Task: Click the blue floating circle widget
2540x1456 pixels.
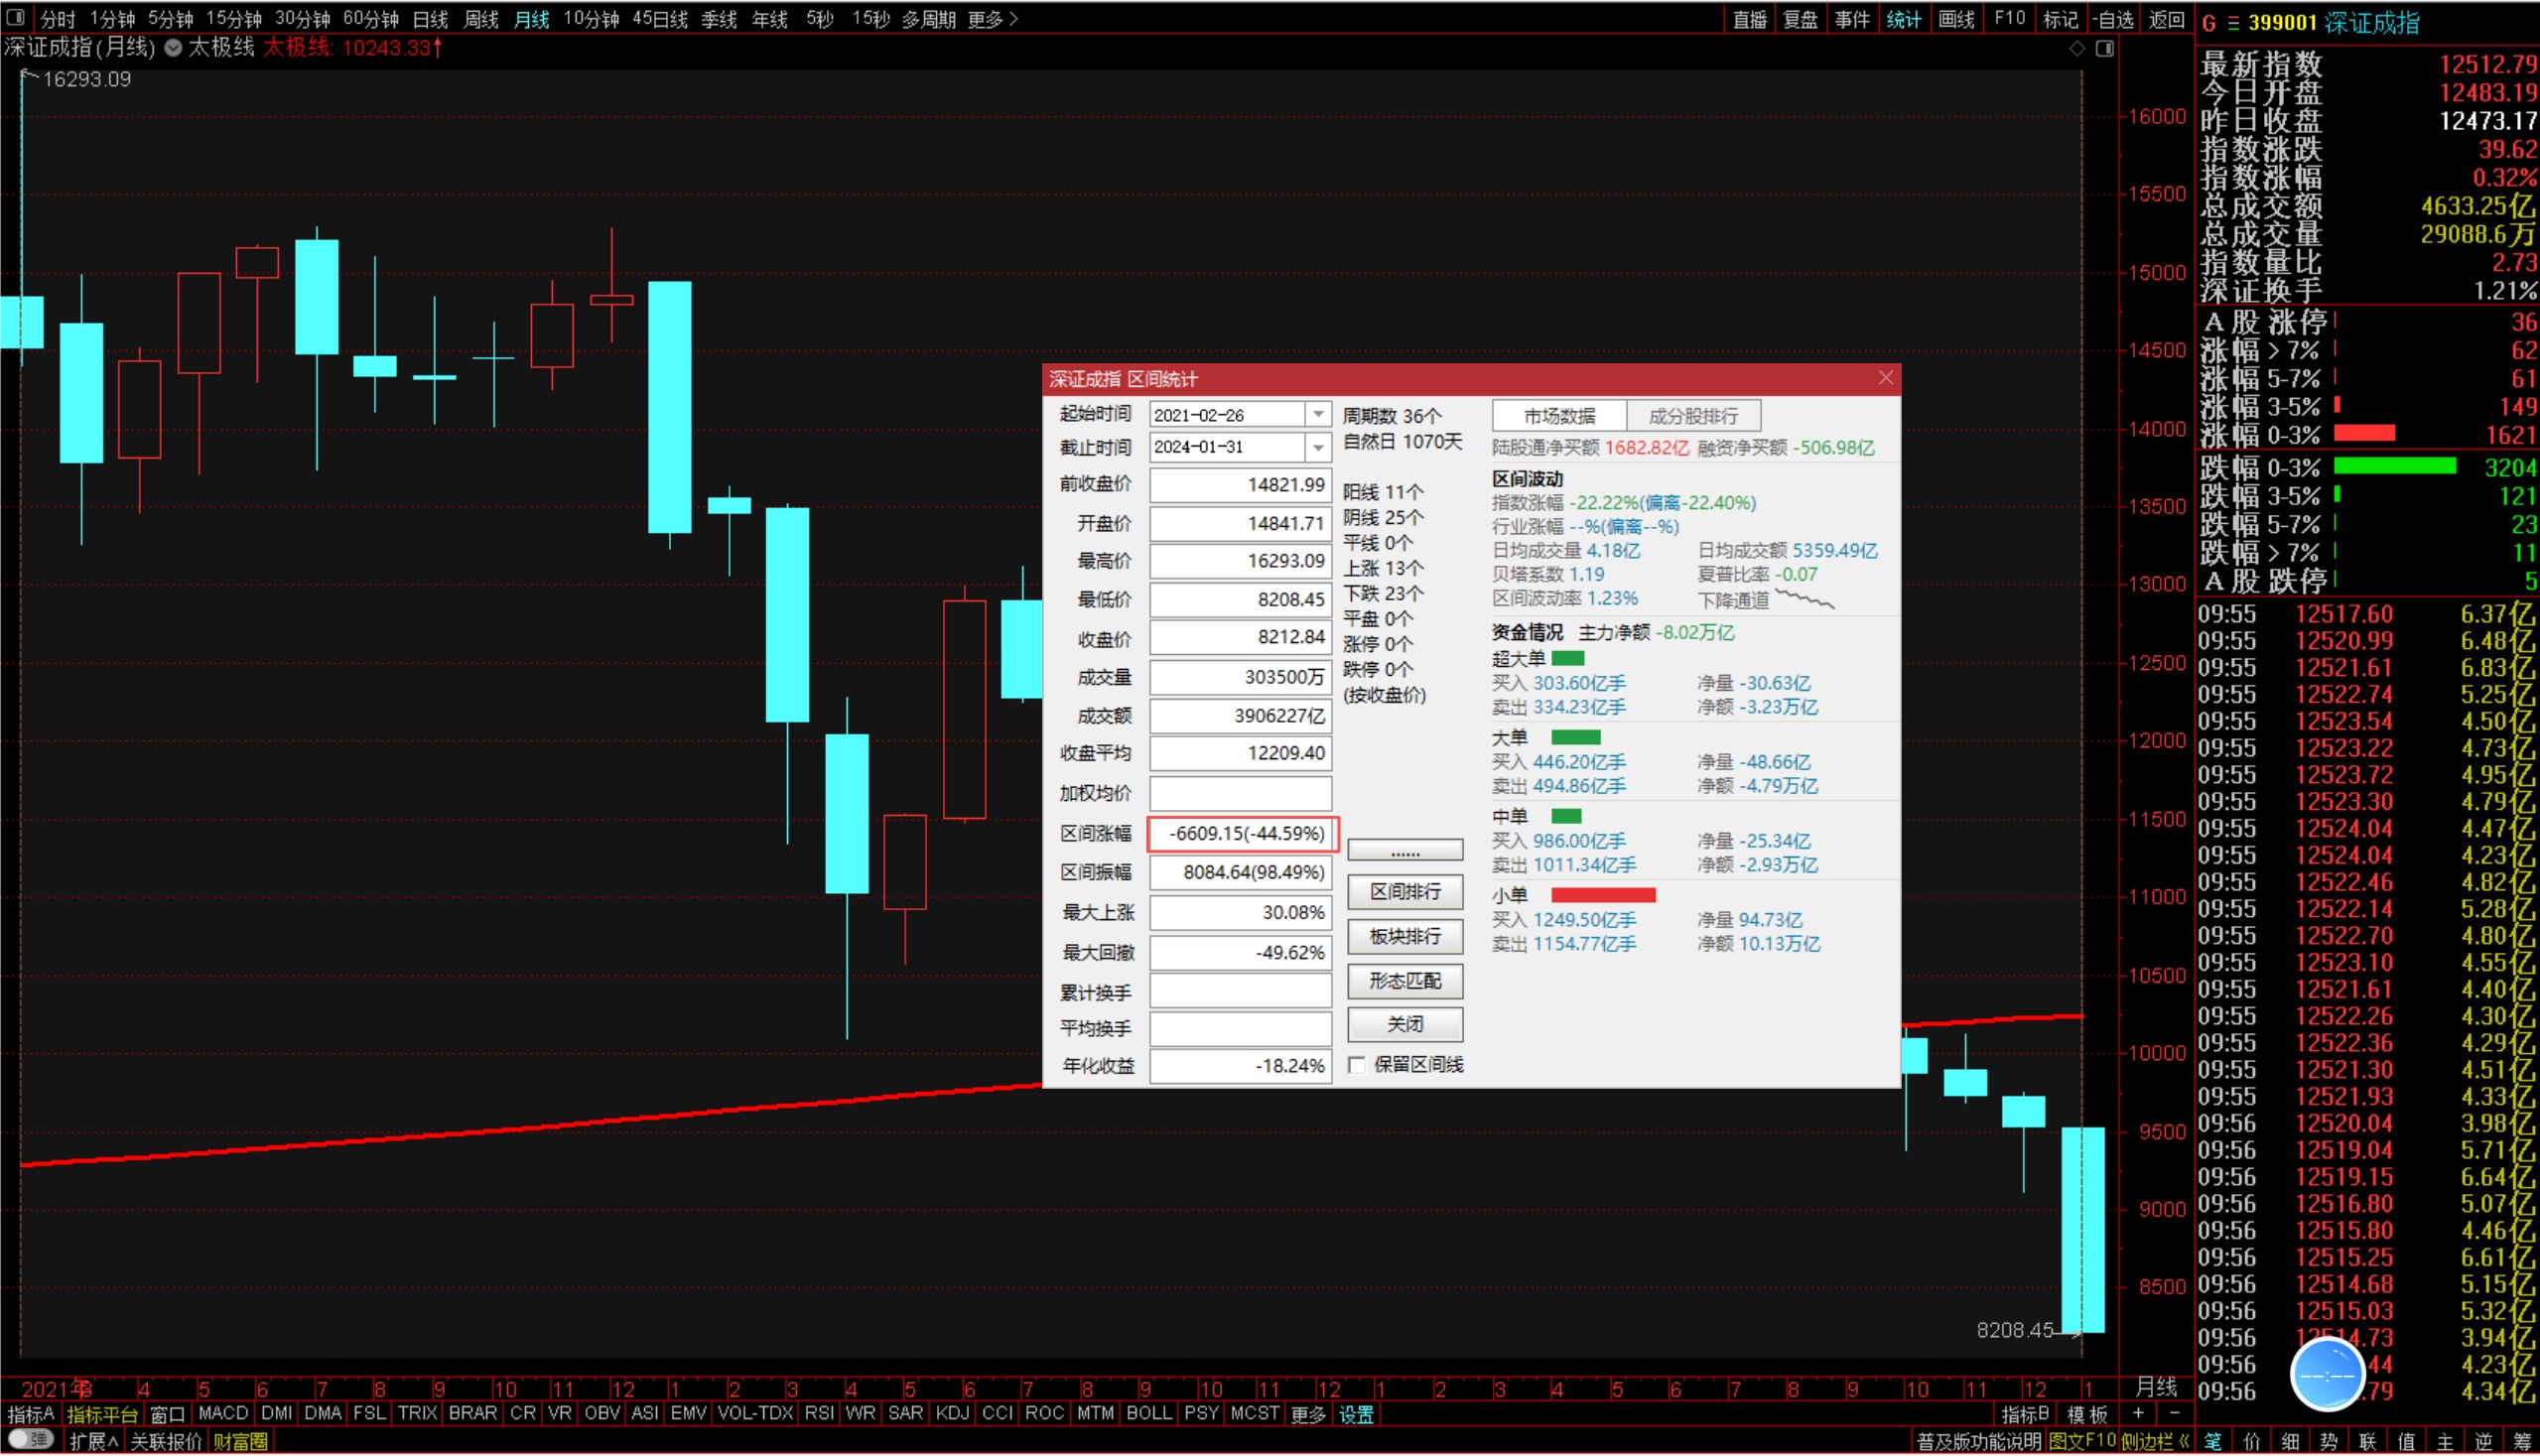Action: pos(2327,1376)
